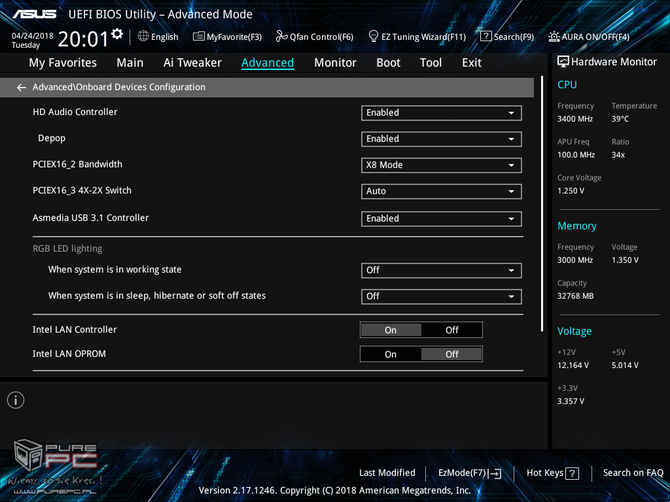The height and width of the screenshot is (502, 670).
Task: Click Memory frequency 3000 MHz value
Action: 575,260
